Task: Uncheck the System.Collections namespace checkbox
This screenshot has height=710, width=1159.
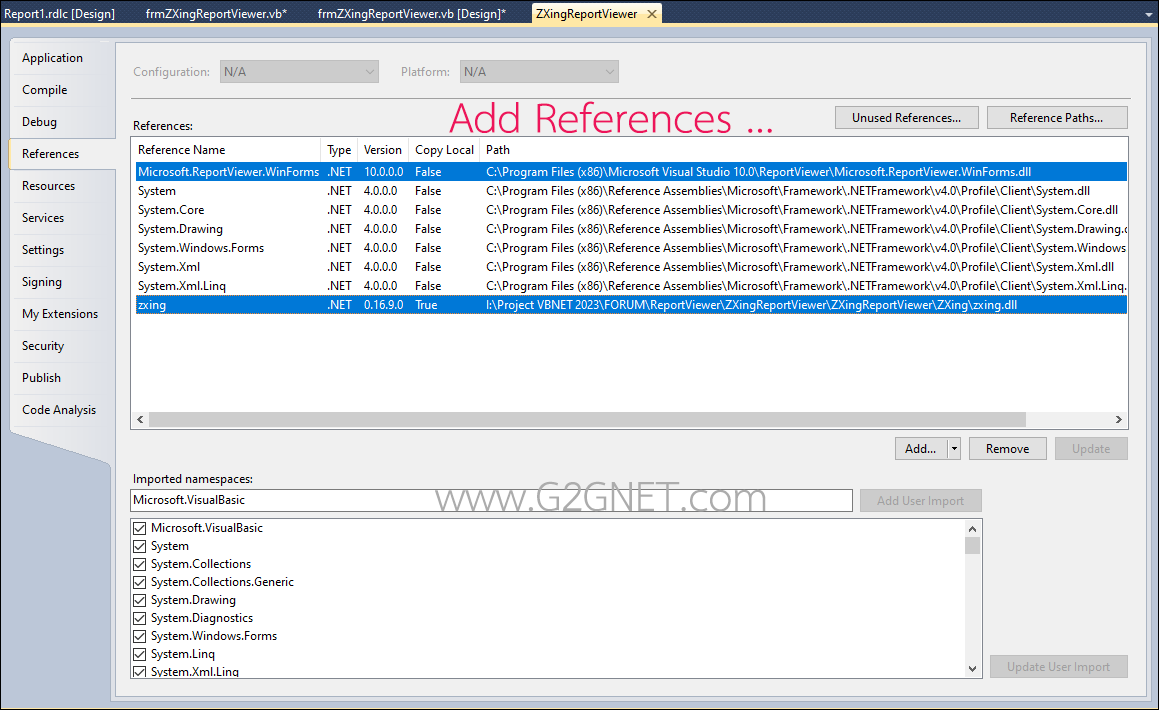Action: [139, 564]
